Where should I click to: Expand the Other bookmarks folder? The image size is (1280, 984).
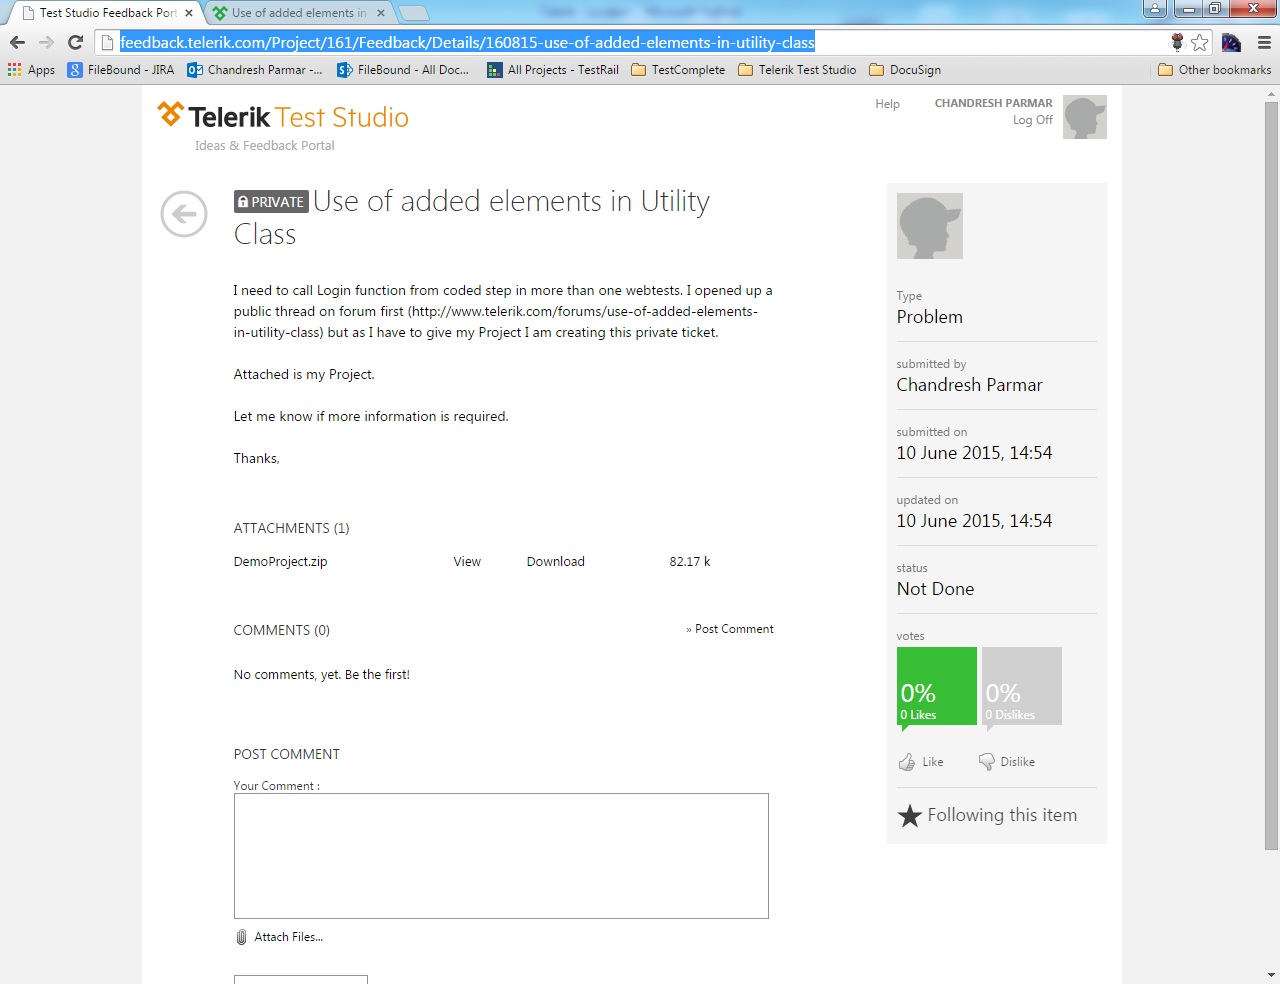(x=1214, y=70)
